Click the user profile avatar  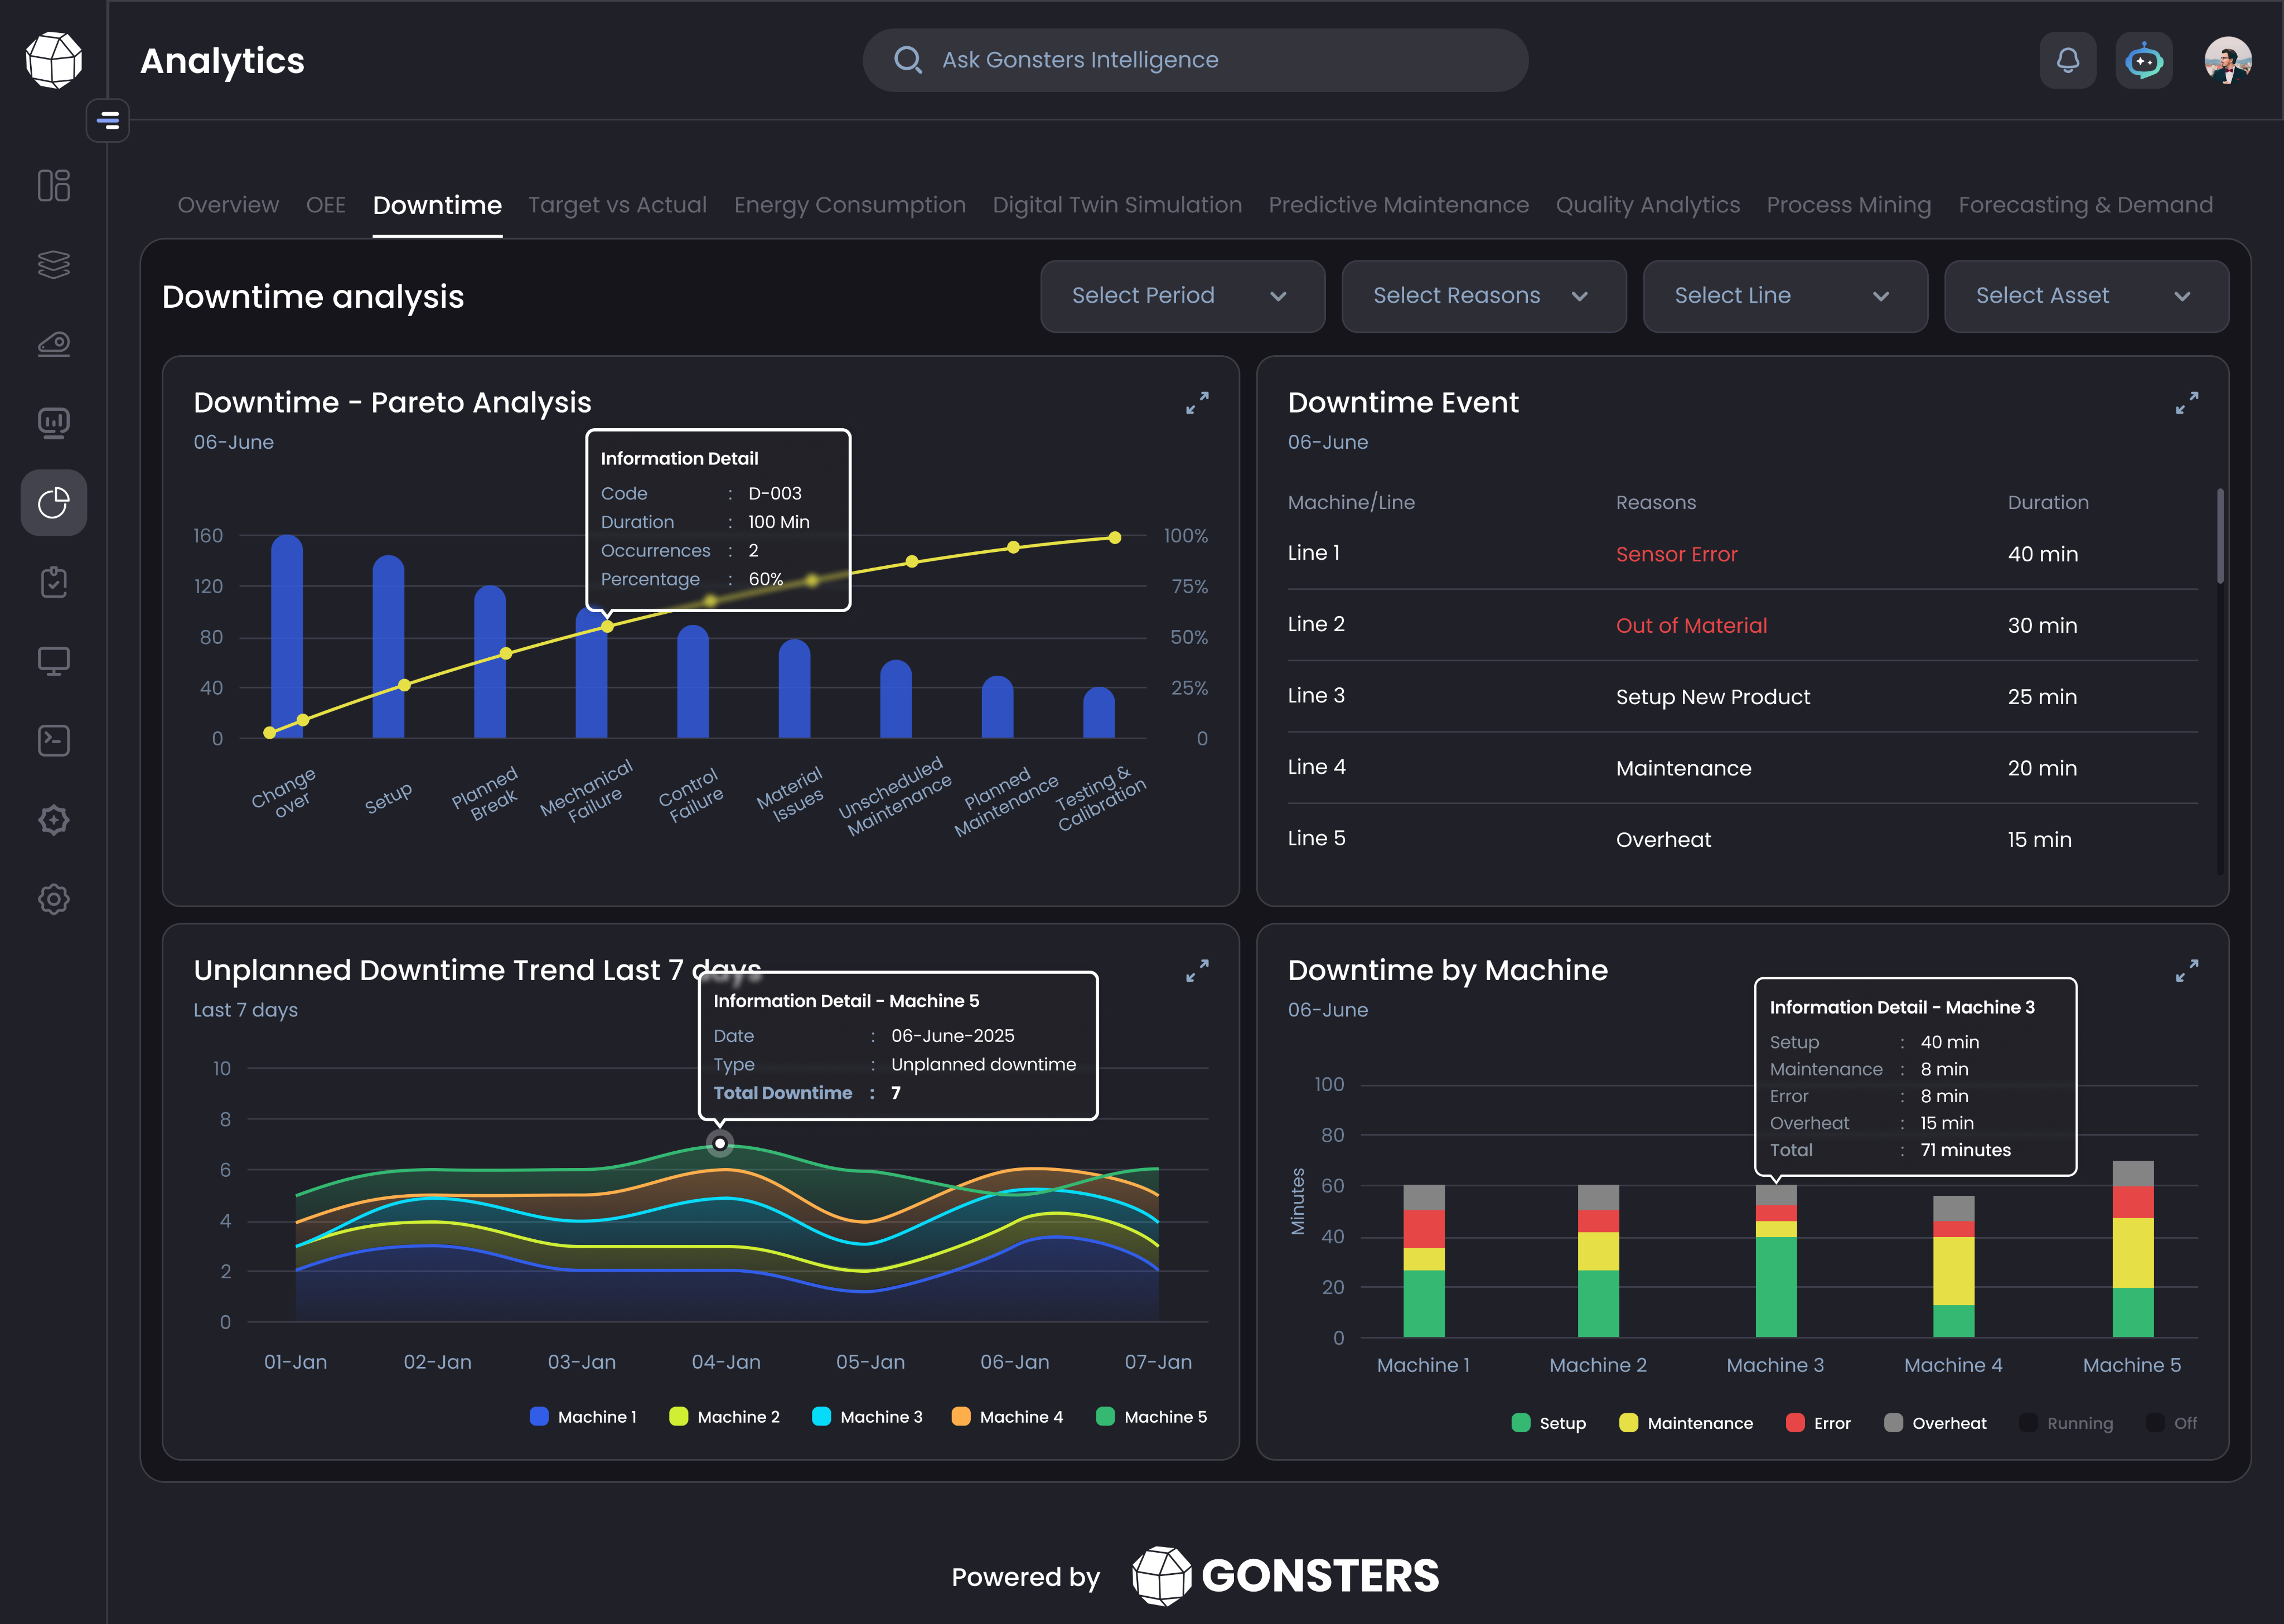point(2227,61)
